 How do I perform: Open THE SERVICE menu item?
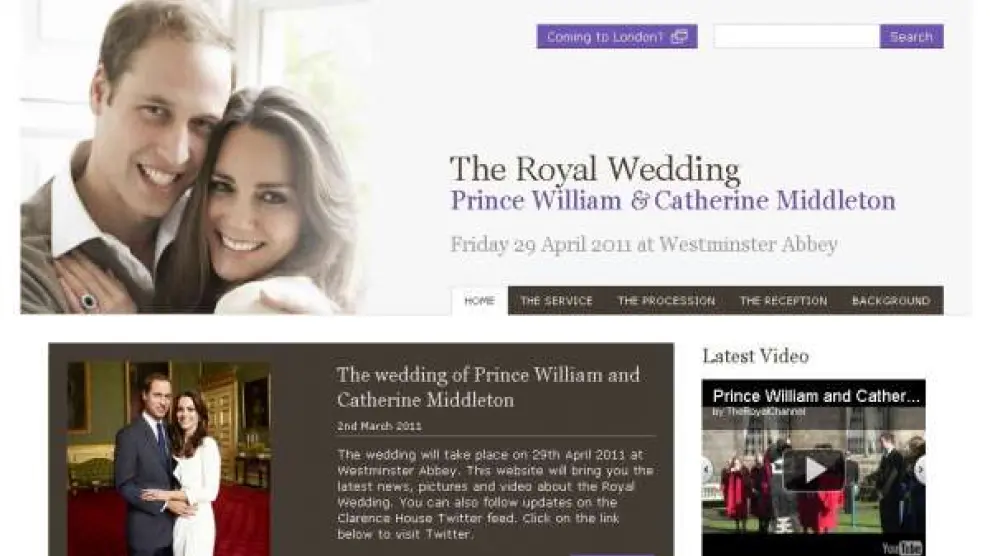(556, 300)
